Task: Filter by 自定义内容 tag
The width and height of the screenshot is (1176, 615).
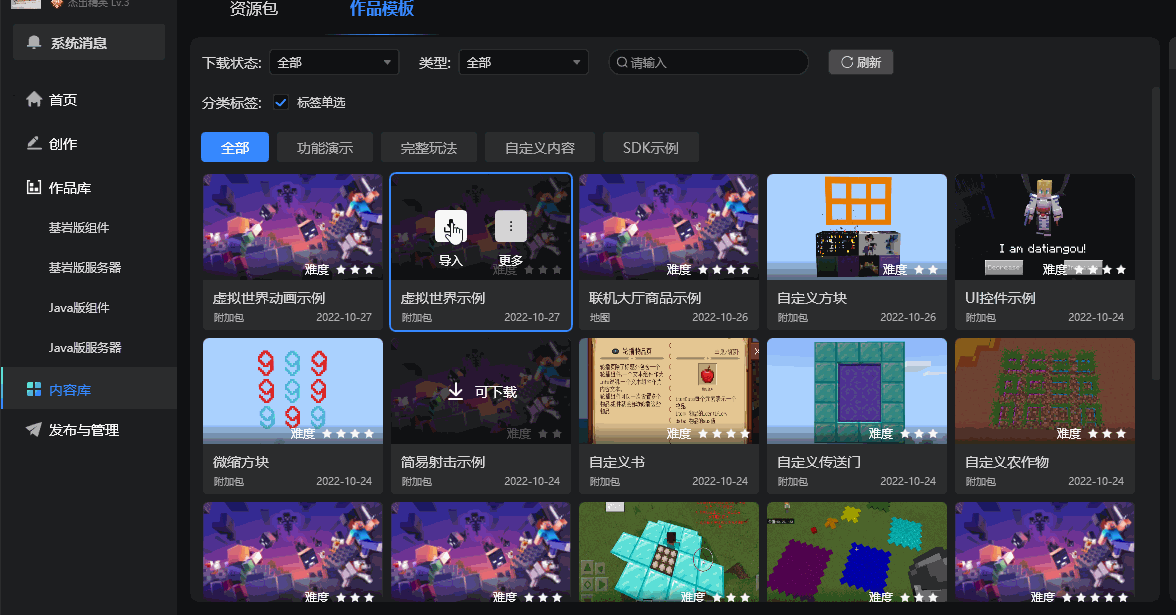Action: point(540,147)
